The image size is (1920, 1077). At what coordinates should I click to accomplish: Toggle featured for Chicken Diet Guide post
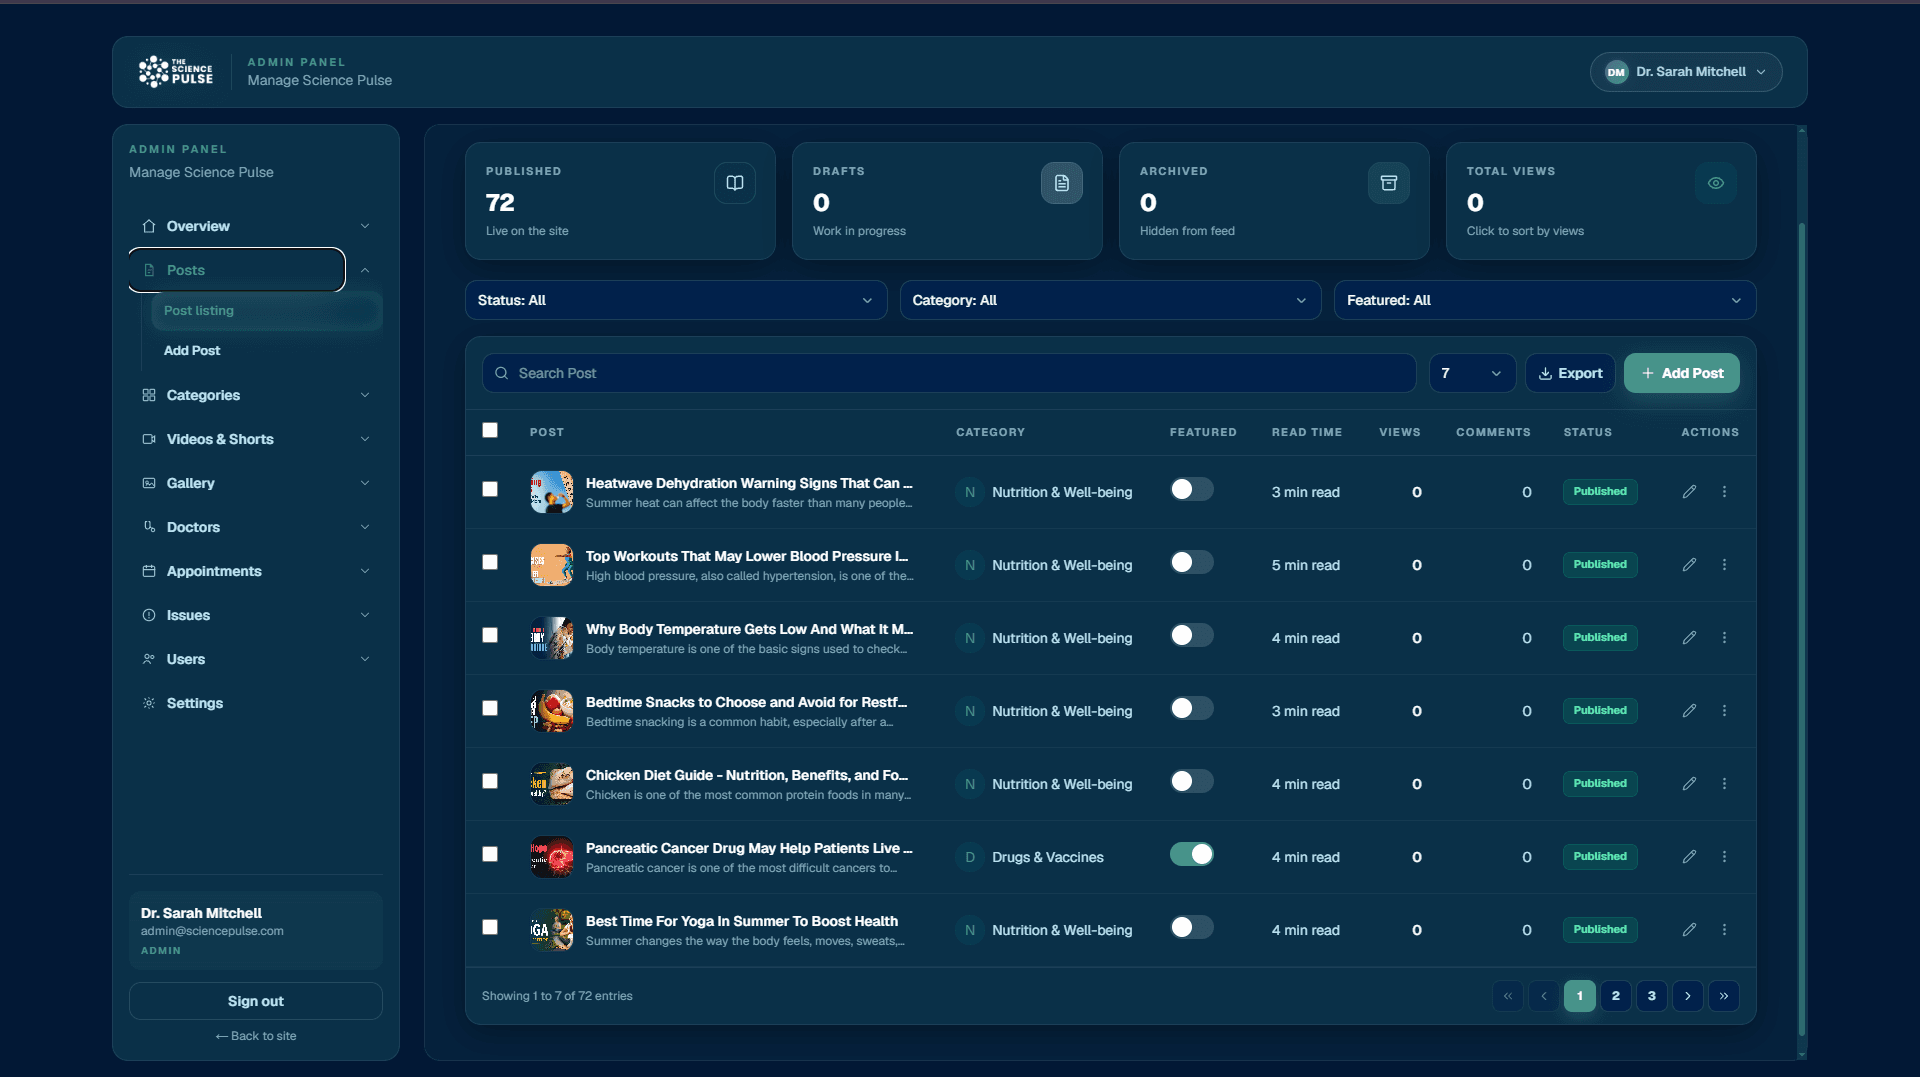pos(1192,781)
